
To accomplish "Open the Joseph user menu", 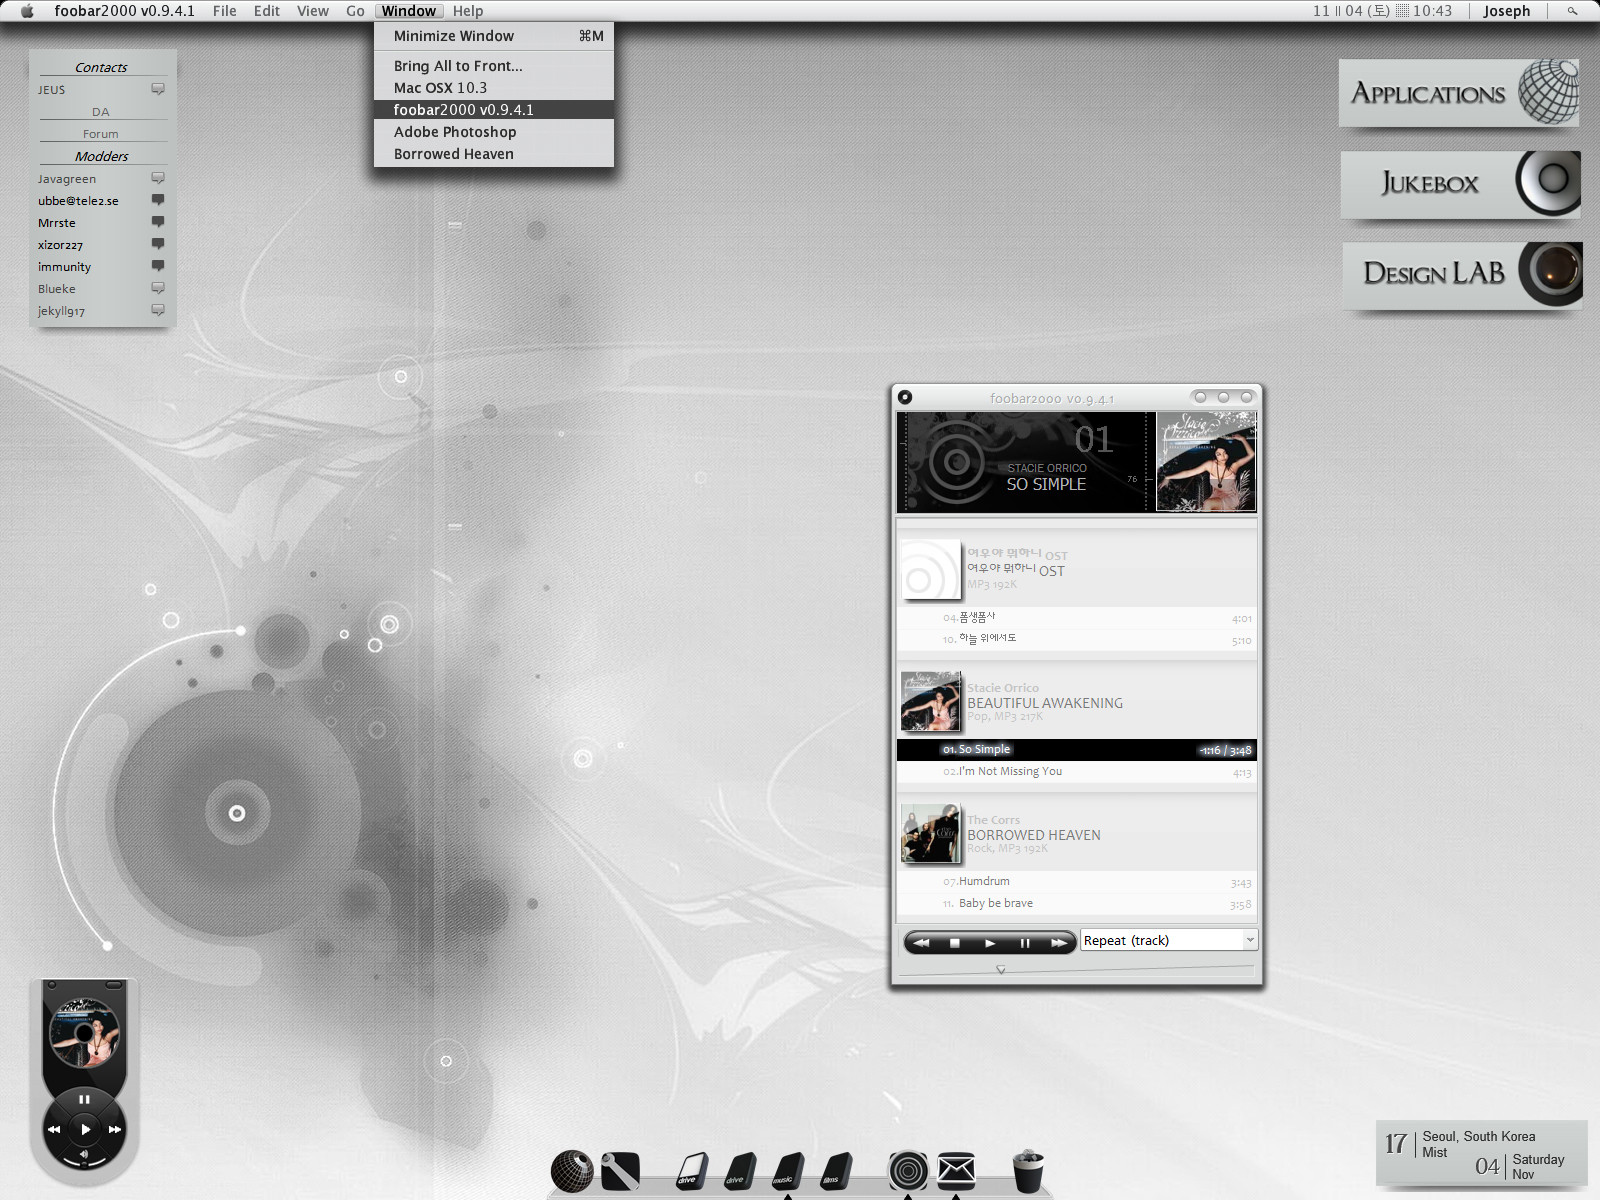I will 1506,11.
